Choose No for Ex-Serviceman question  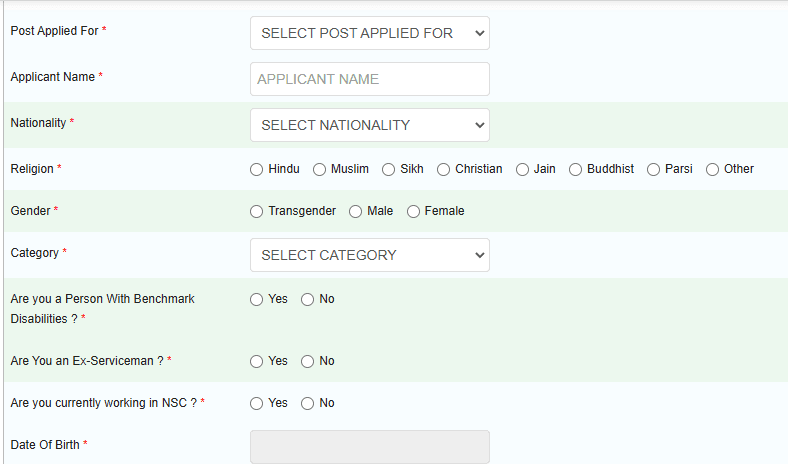coord(308,361)
